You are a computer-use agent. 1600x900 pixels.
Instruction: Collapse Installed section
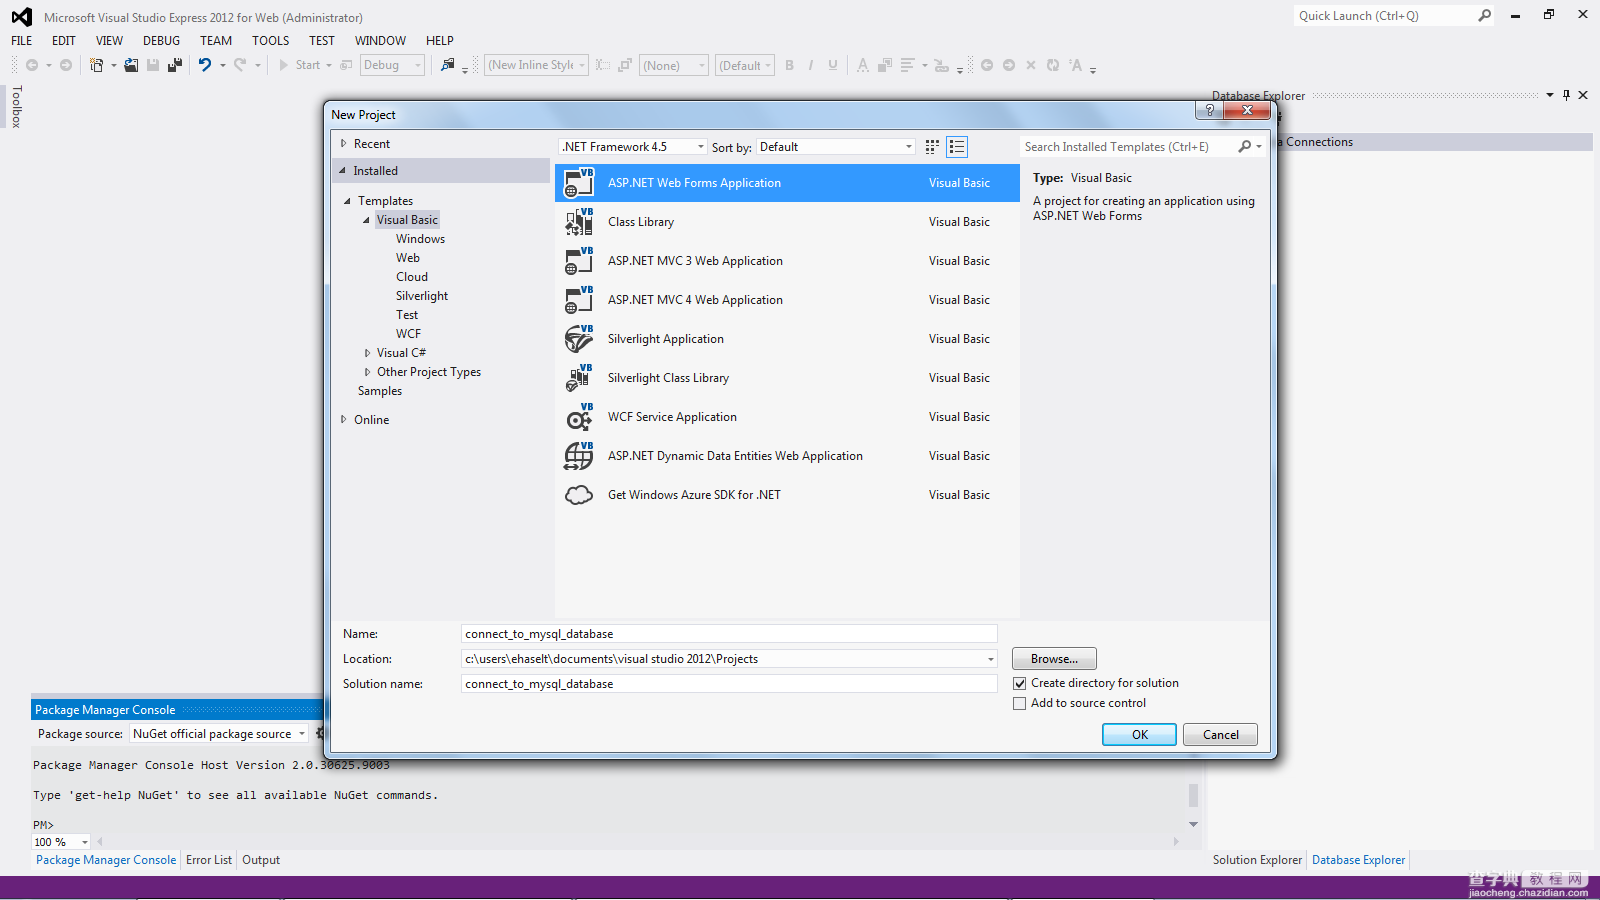click(x=342, y=171)
